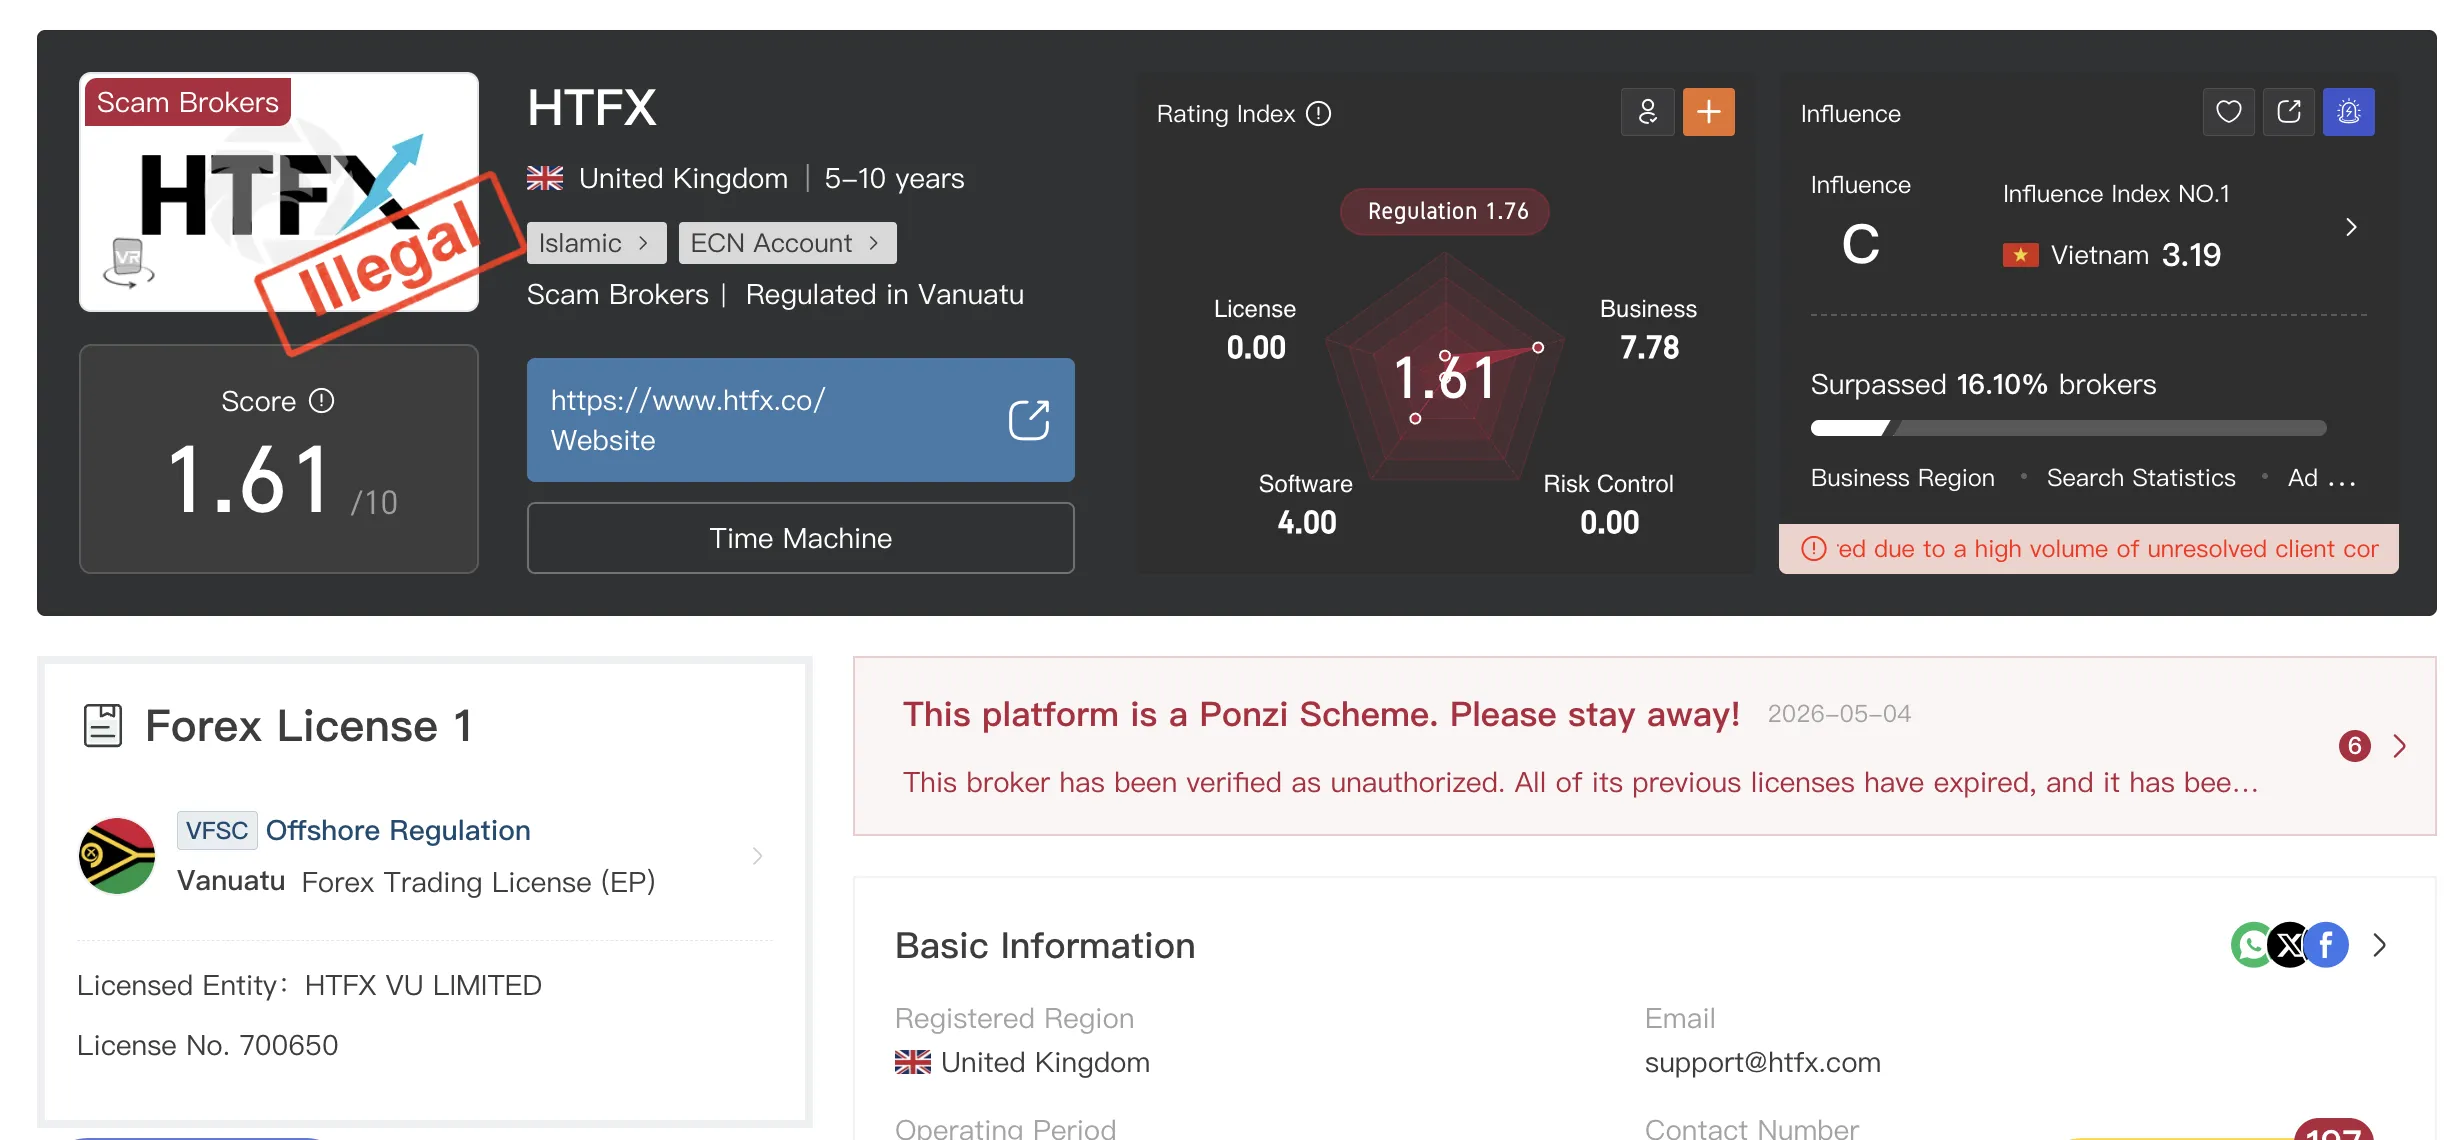Viewport: 2444px width, 1140px height.
Task: Click the VFSC badge
Action: click(x=217, y=830)
